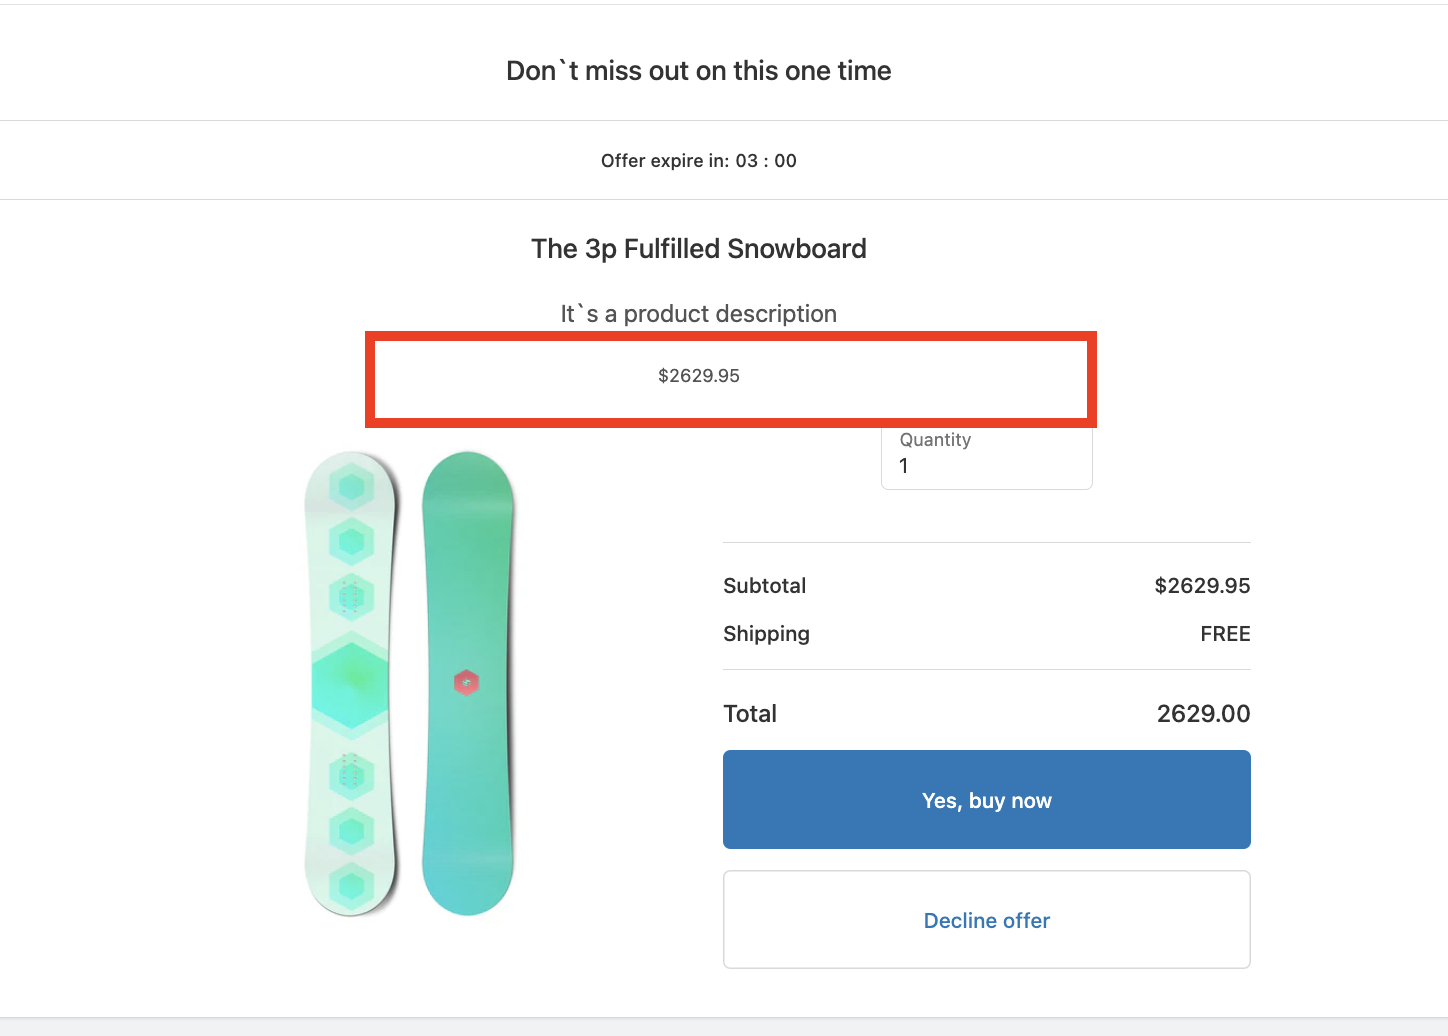Click the Quantity field label
1448x1036 pixels.
click(935, 440)
